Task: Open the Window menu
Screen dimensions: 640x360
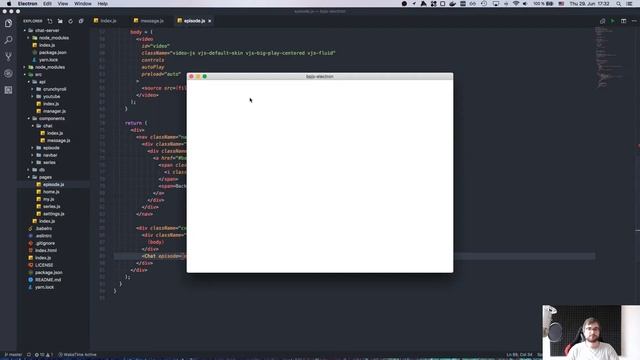Action: [x=82, y=4]
